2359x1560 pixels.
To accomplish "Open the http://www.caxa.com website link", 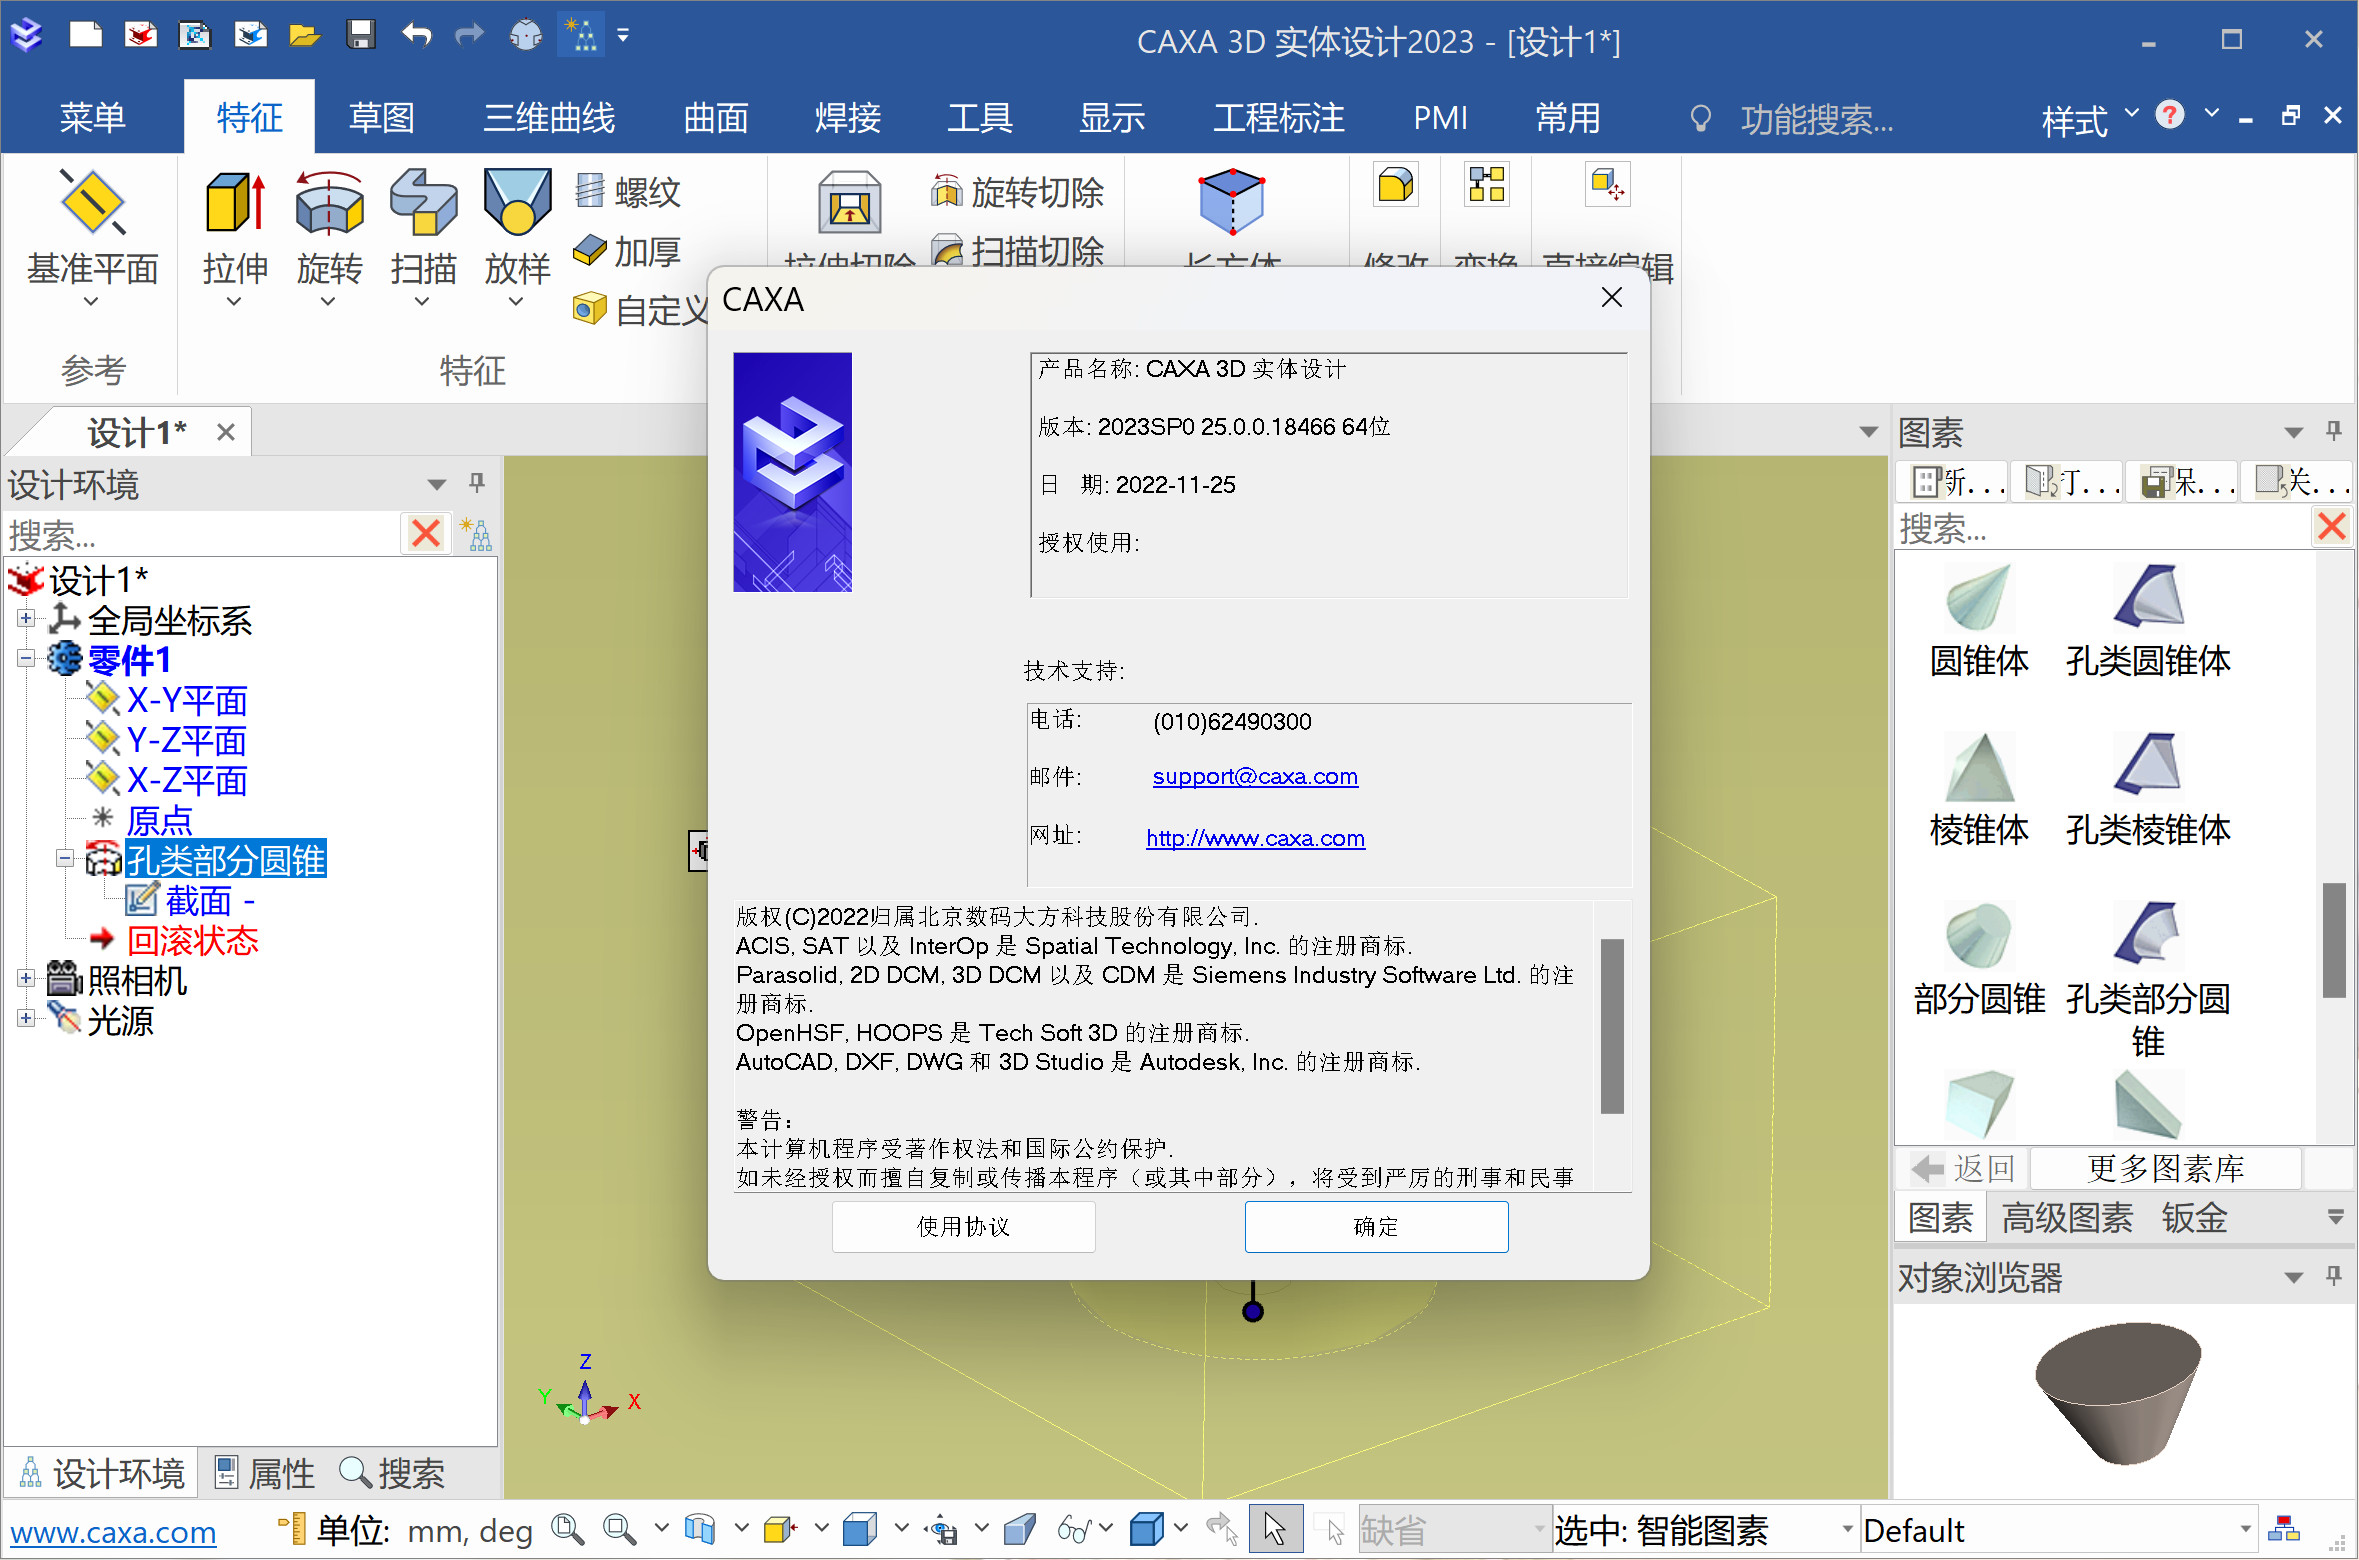I will [x=1255, y=838].
